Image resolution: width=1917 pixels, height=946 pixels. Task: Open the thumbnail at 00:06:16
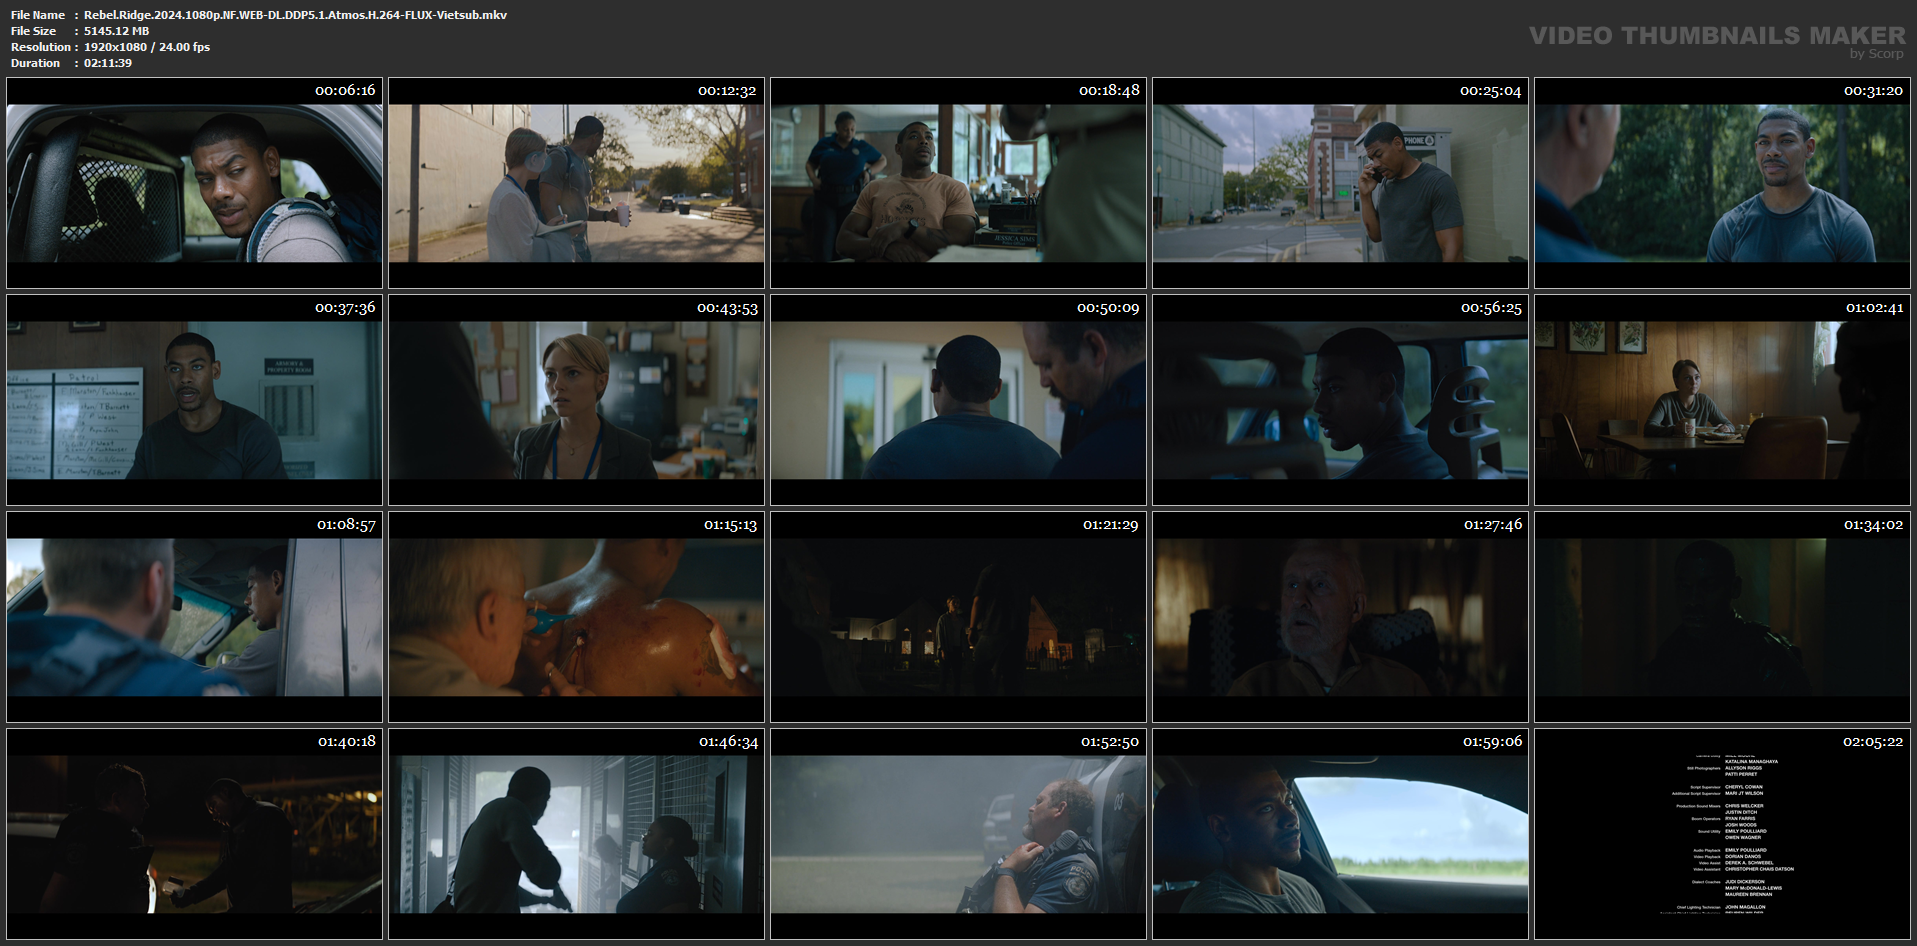click(x=194, y=183)
